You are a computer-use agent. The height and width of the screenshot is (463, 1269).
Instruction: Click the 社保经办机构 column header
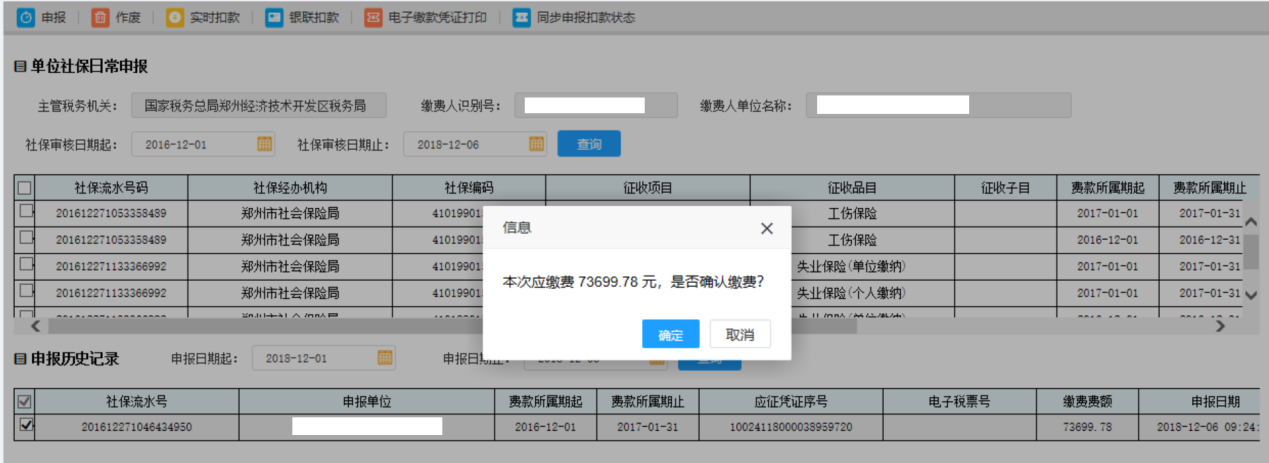(290, 187)
